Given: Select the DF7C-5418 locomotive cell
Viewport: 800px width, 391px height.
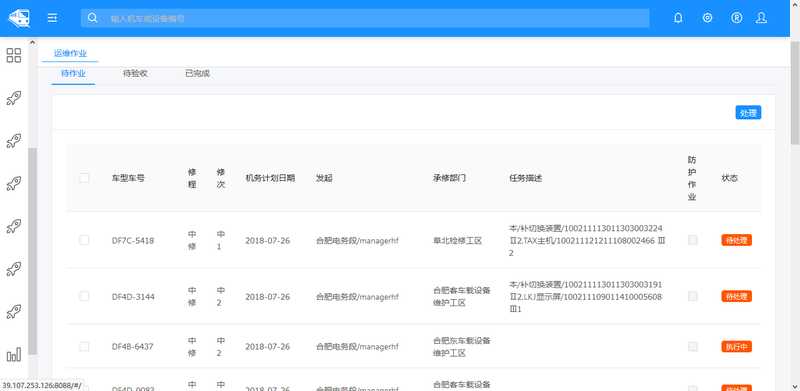Looking at the screenshot, I should tap(133, 240).
